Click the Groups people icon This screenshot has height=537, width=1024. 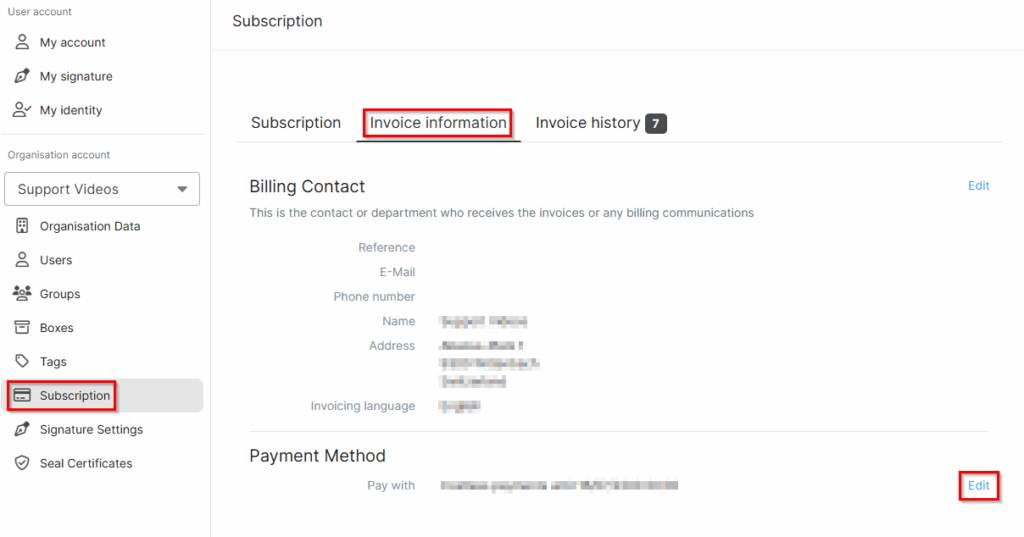pos(22,293)
